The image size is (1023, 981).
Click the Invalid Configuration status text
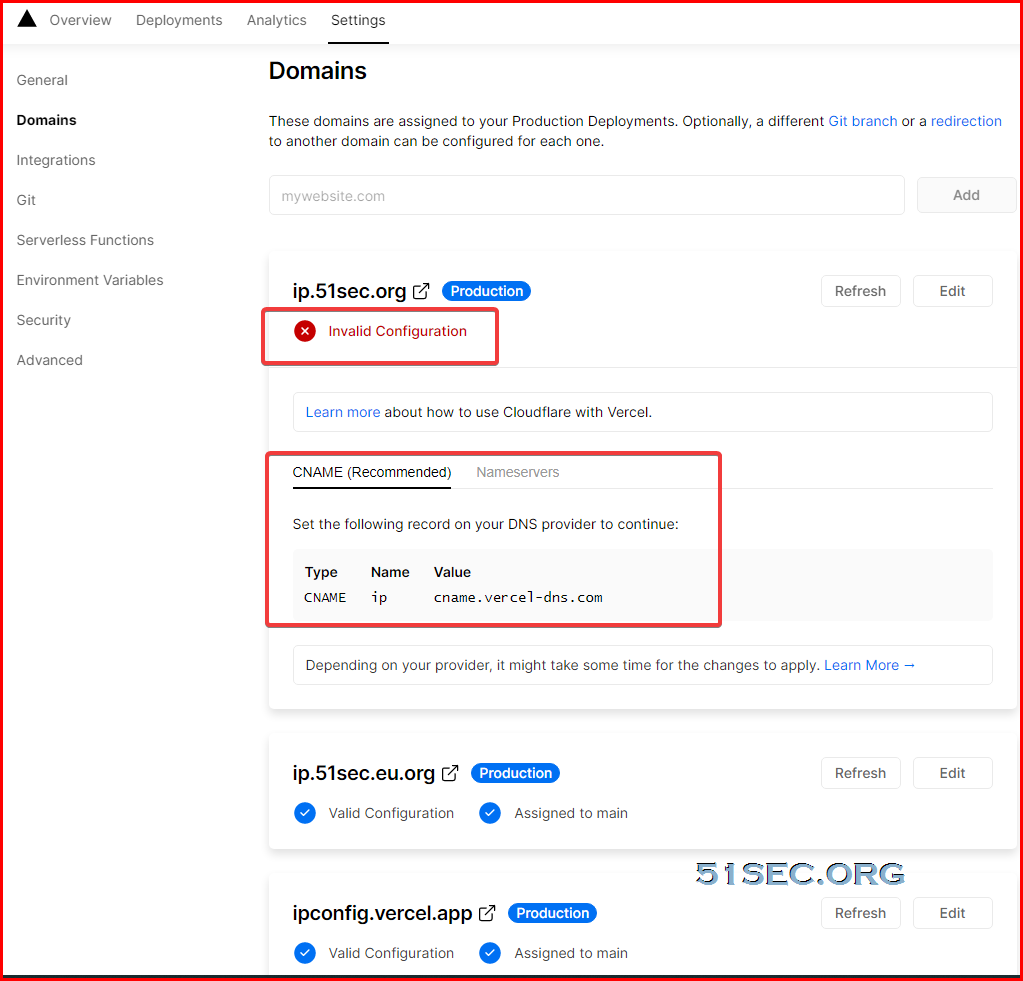[397, 331]
